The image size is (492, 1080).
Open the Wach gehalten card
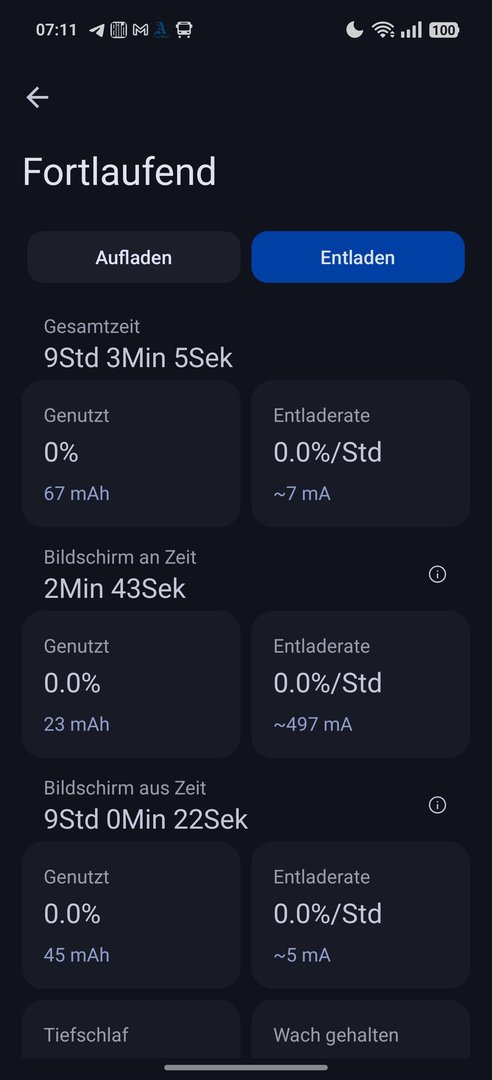[360, 1030]
